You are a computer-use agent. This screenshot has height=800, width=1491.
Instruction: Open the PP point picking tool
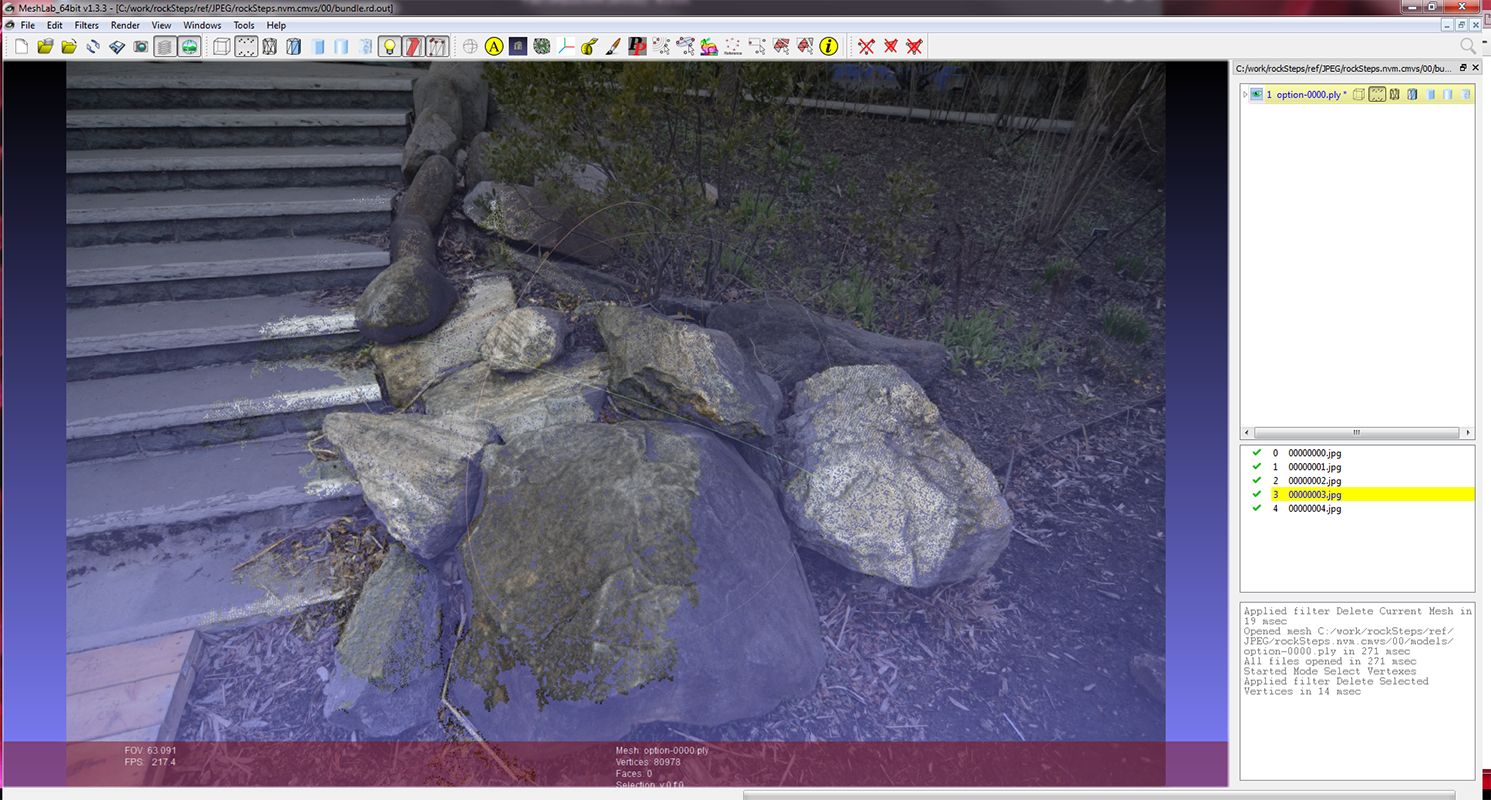coord(638,46)
